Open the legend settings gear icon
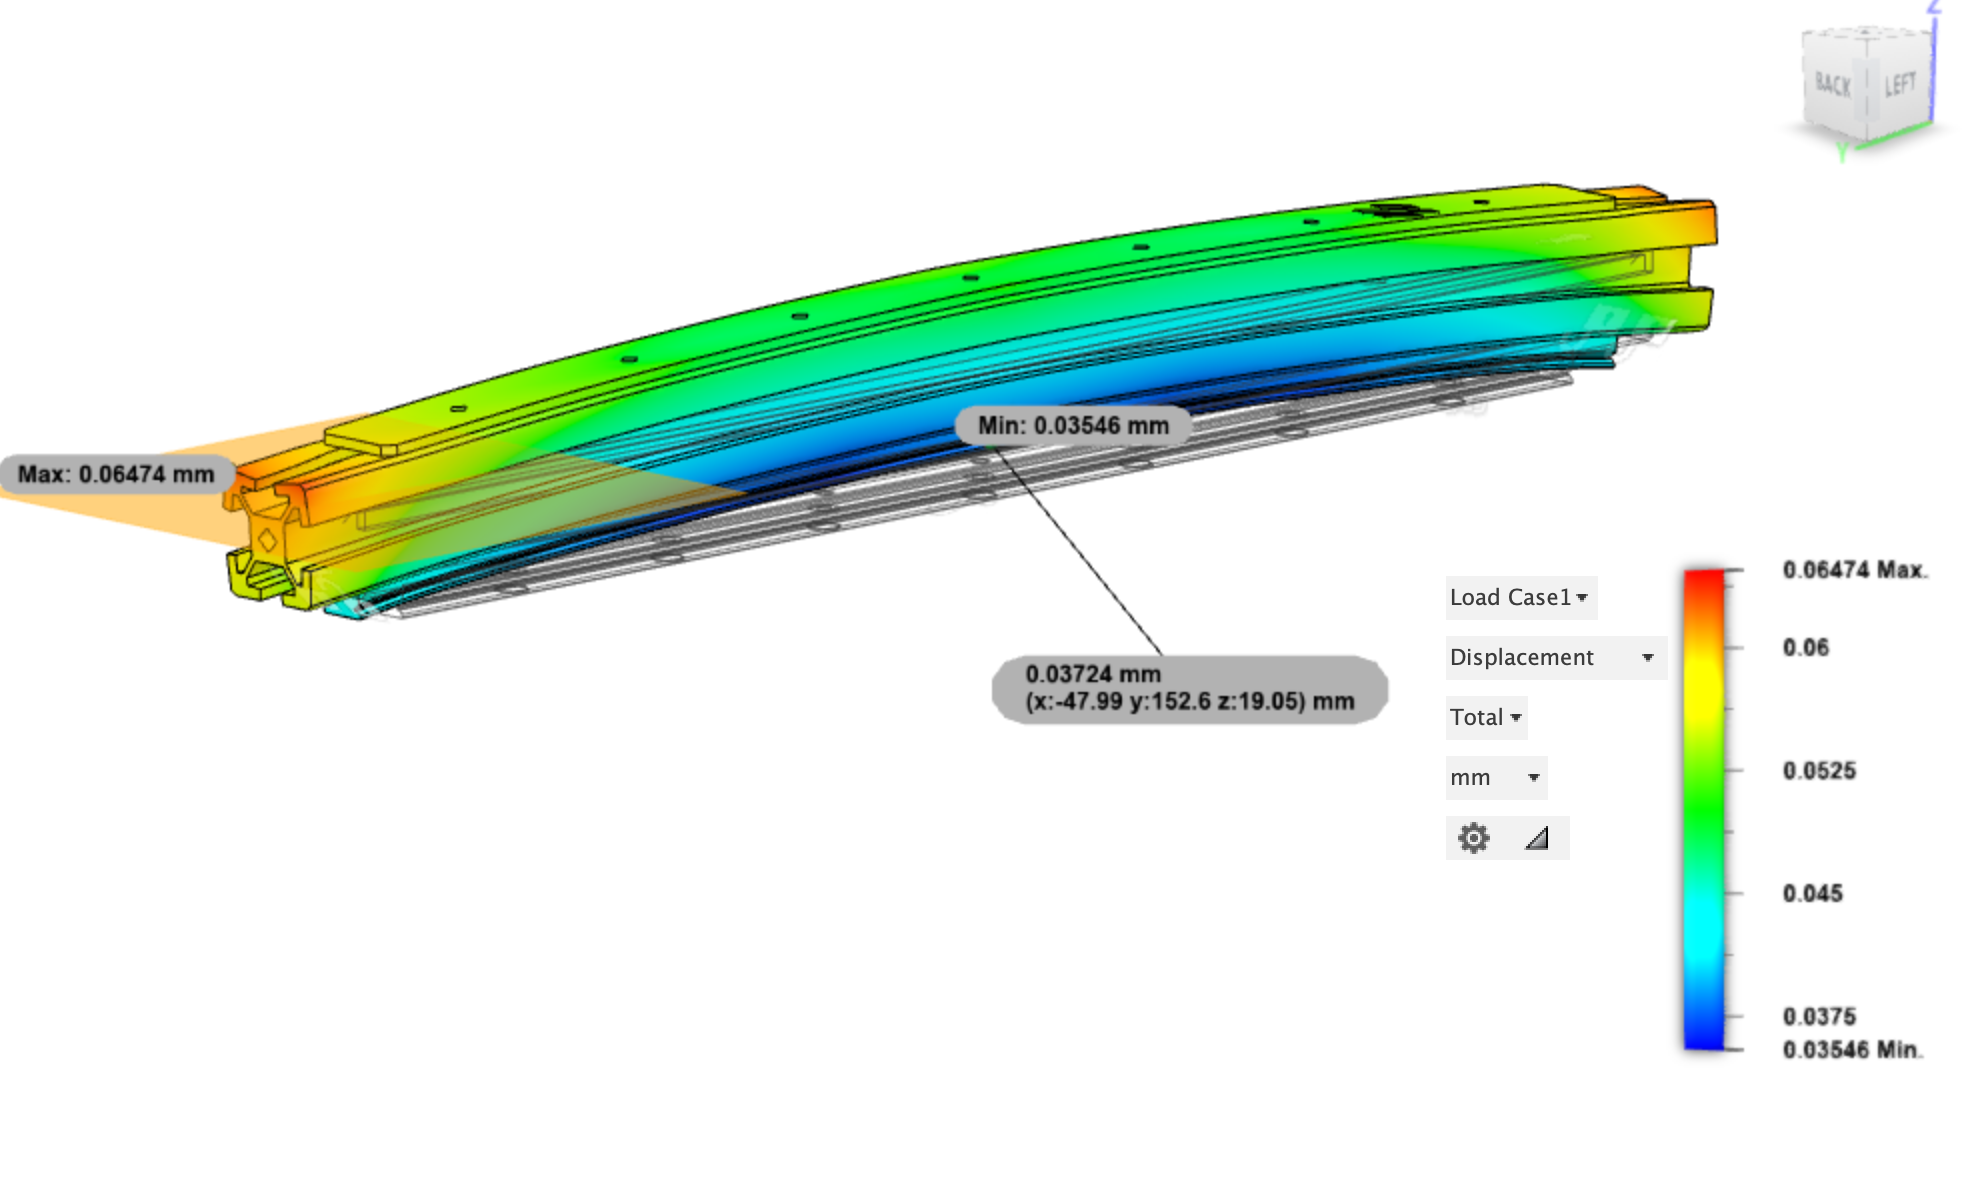The image size is (1964, 1196). point(1473,838)
